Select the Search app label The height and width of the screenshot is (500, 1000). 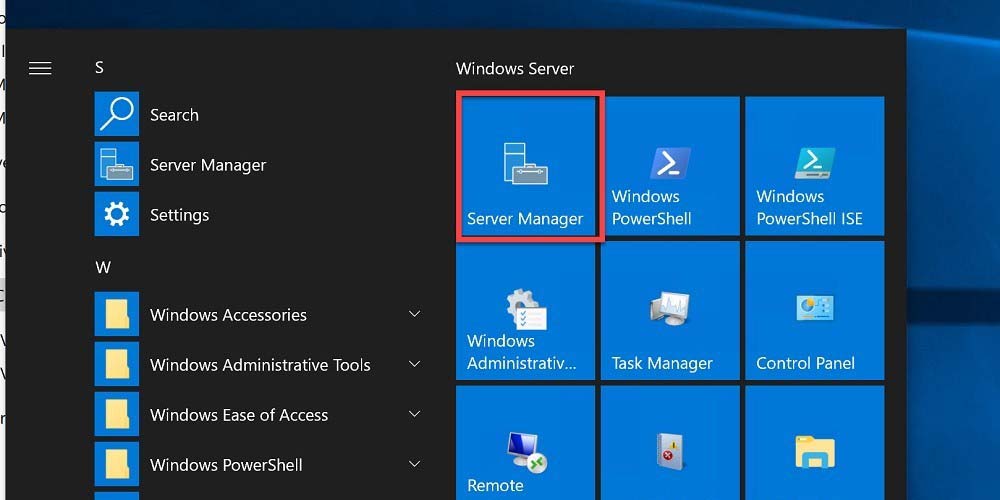point(174,115)
